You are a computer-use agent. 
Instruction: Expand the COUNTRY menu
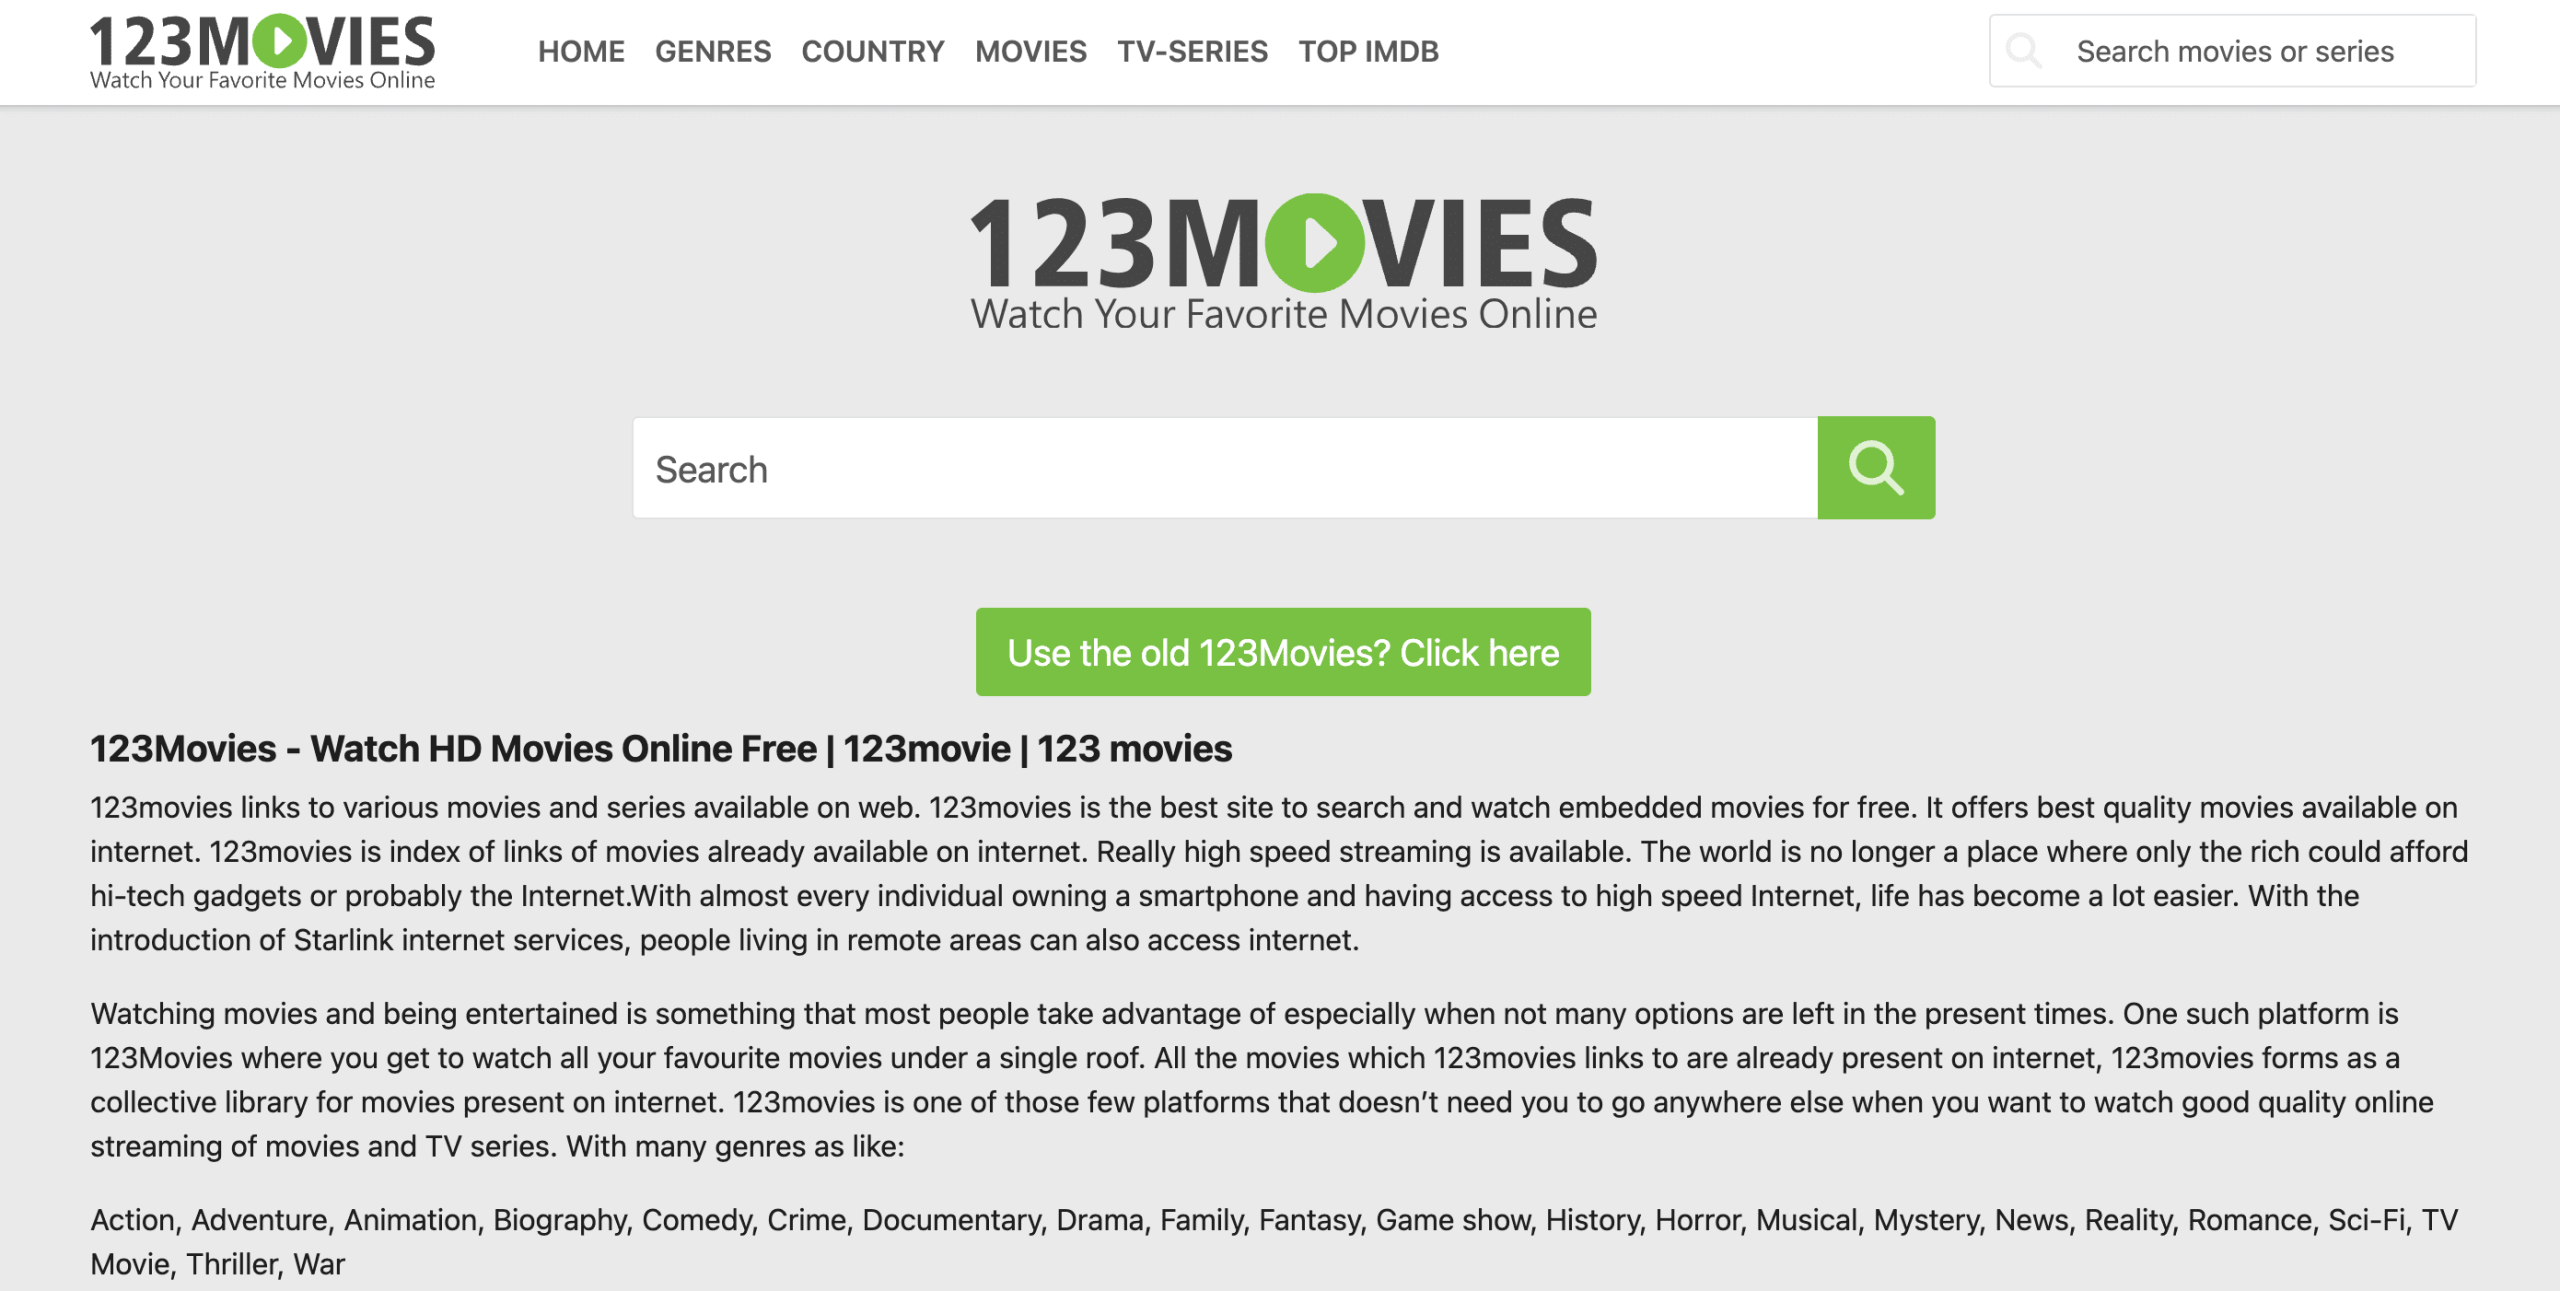[x=873, y=51]
